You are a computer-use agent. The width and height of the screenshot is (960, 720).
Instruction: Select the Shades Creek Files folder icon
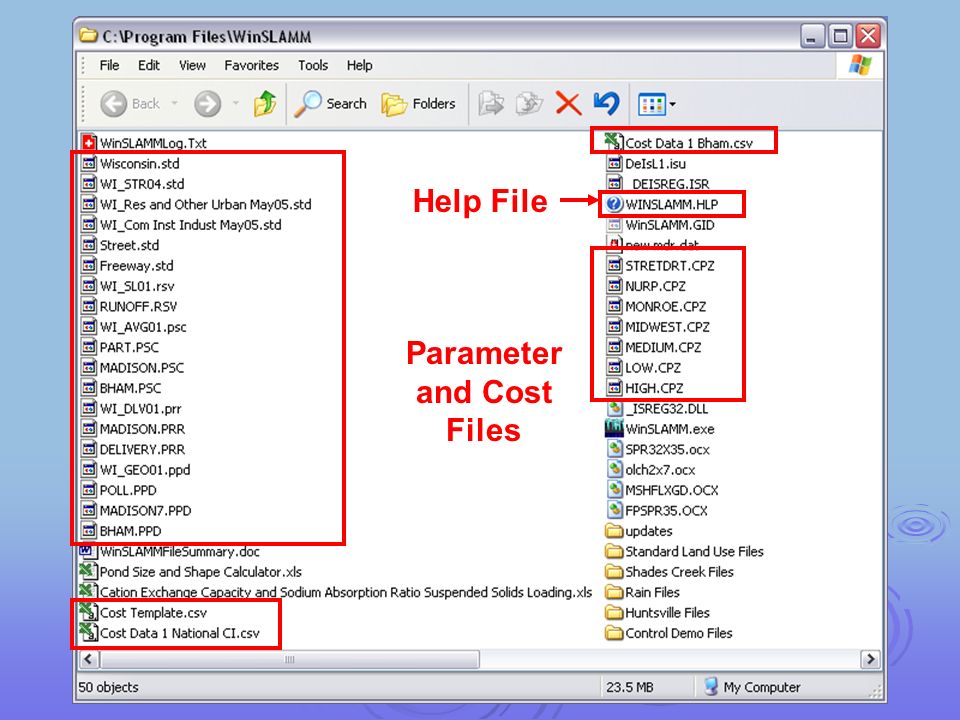[614, 571]
